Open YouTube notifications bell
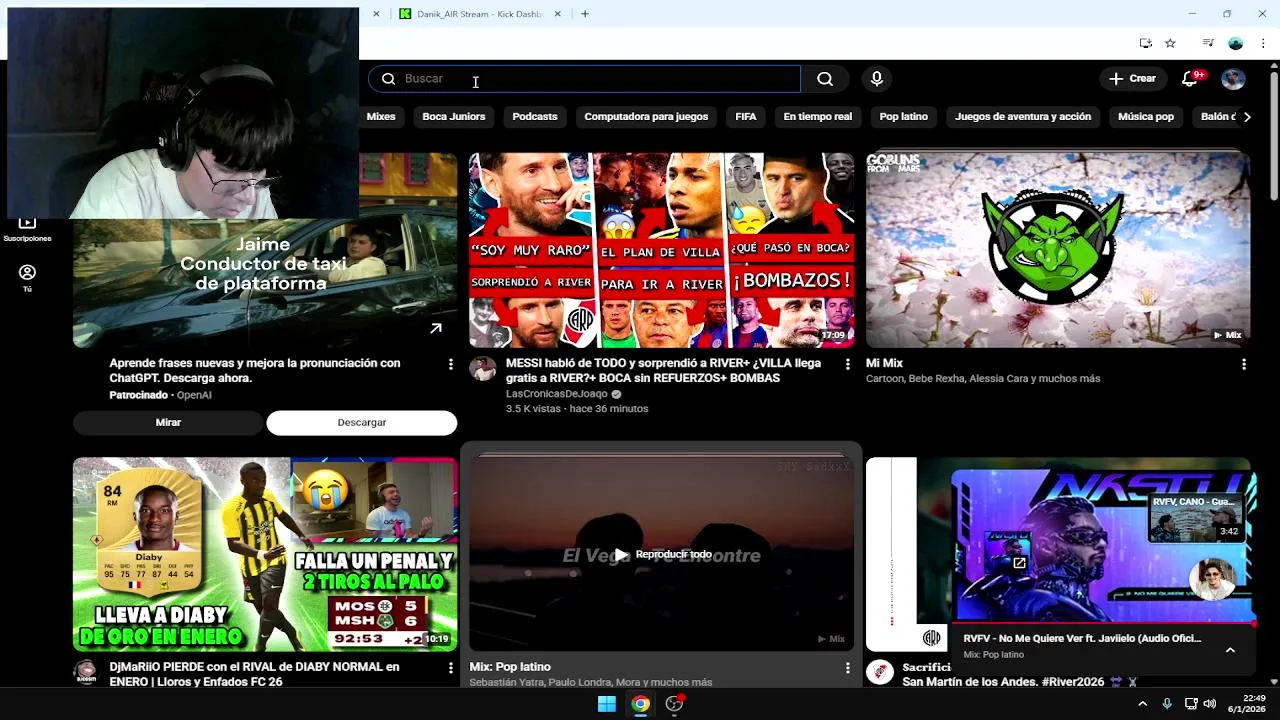Screen dimensions: 1280x720 tap(1190, 79)
